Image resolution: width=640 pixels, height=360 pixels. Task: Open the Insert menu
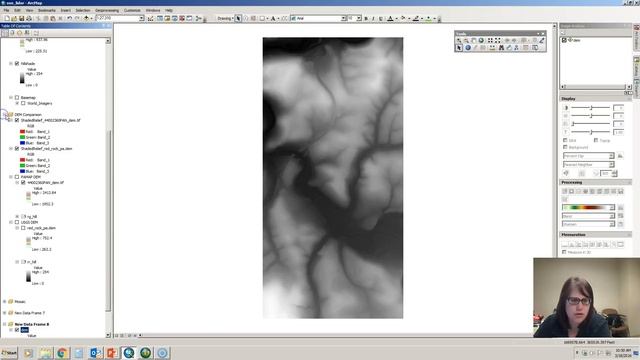pos(65,10)
